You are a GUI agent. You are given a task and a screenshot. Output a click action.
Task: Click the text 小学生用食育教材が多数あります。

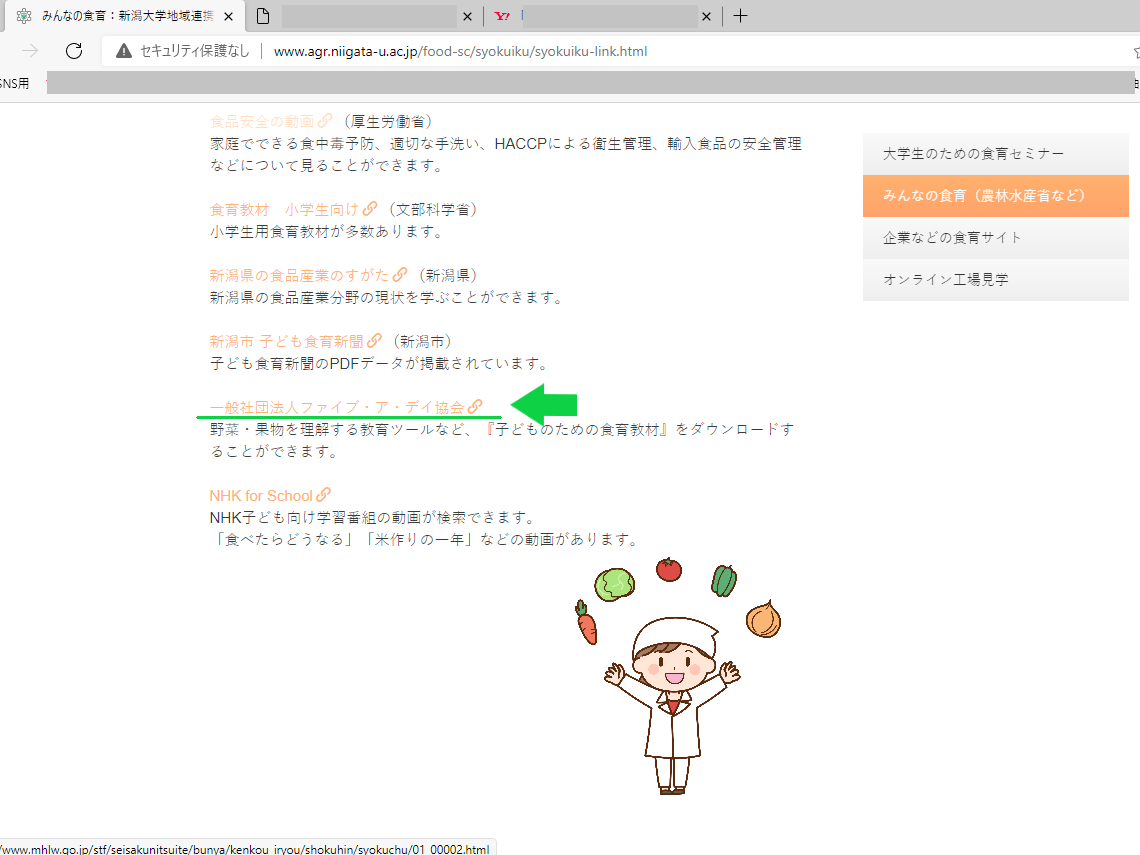click(x=326, y=232)
